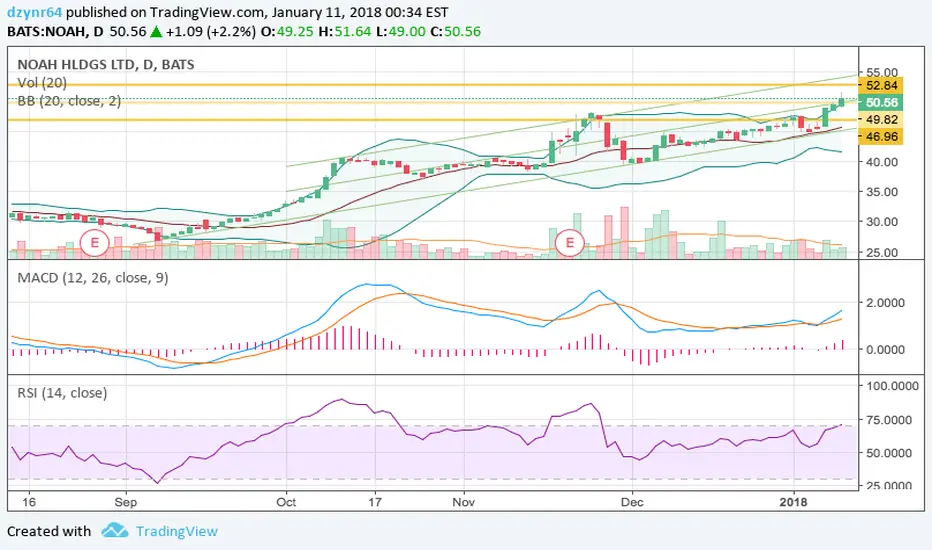Viewport: 932px width, 550px height.
Task: Click the November earnings E marker
Action: coord(570,243)
